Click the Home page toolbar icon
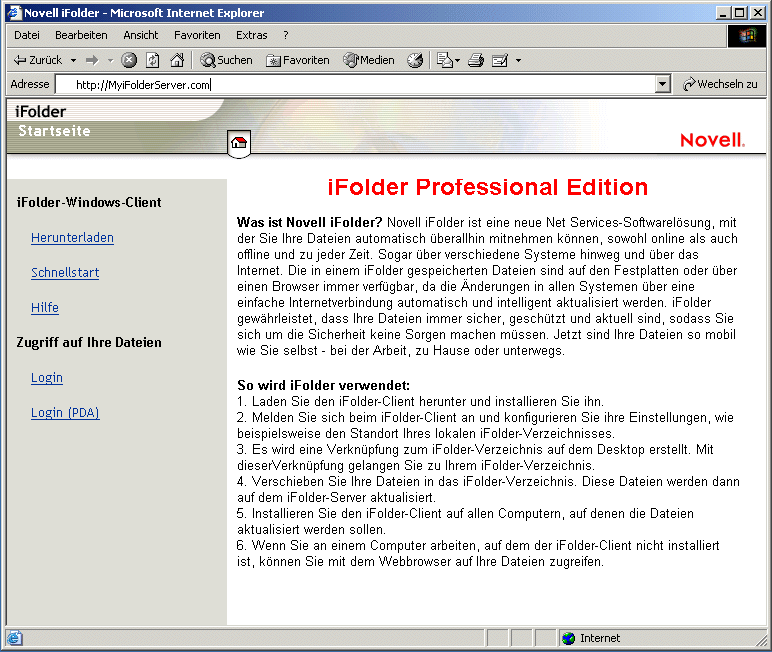 [177, 60]
